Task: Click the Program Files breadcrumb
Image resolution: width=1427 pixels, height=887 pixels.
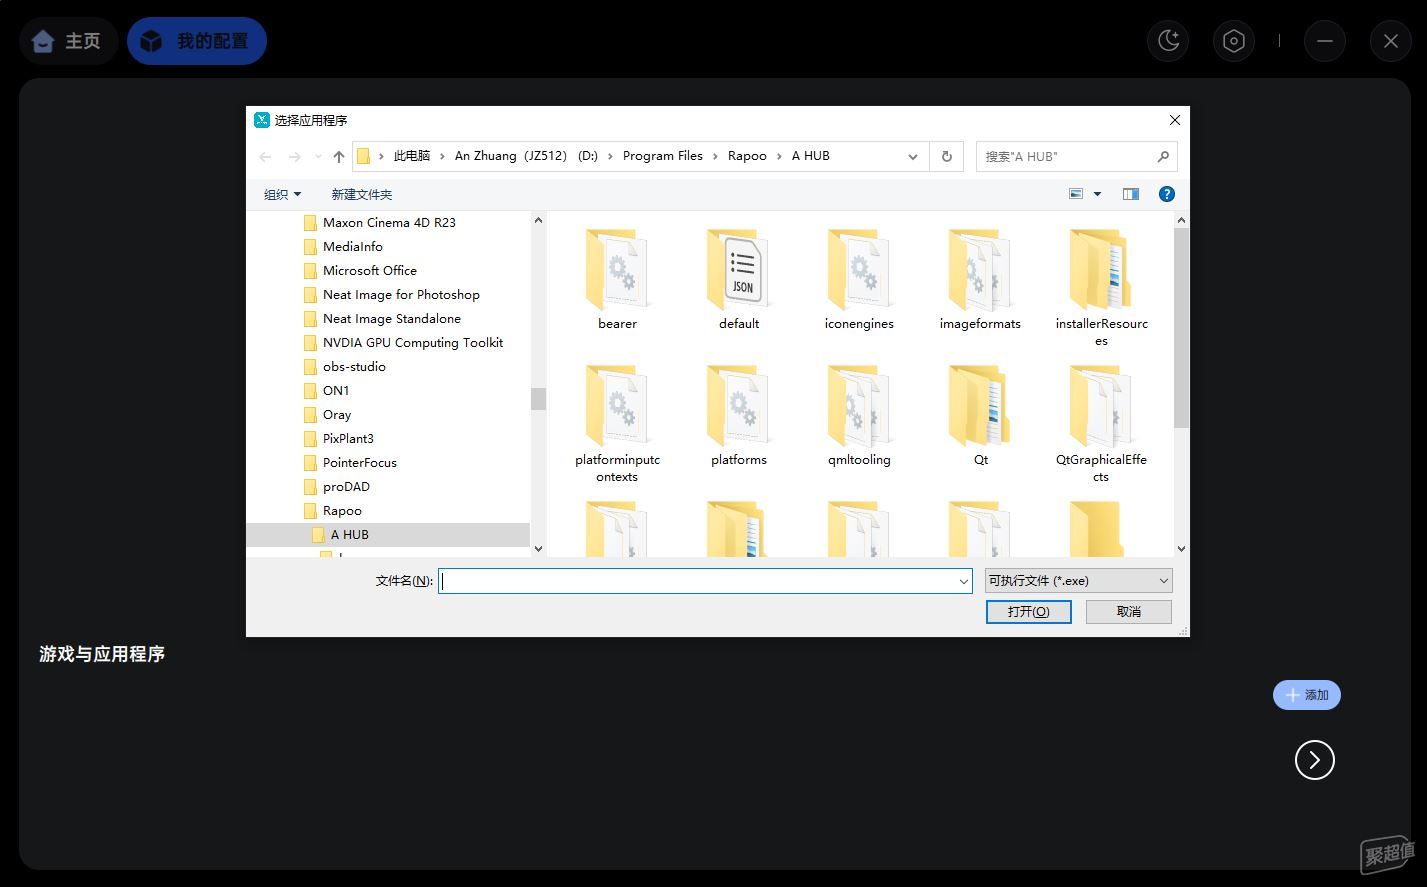Action: coord(663,156)
